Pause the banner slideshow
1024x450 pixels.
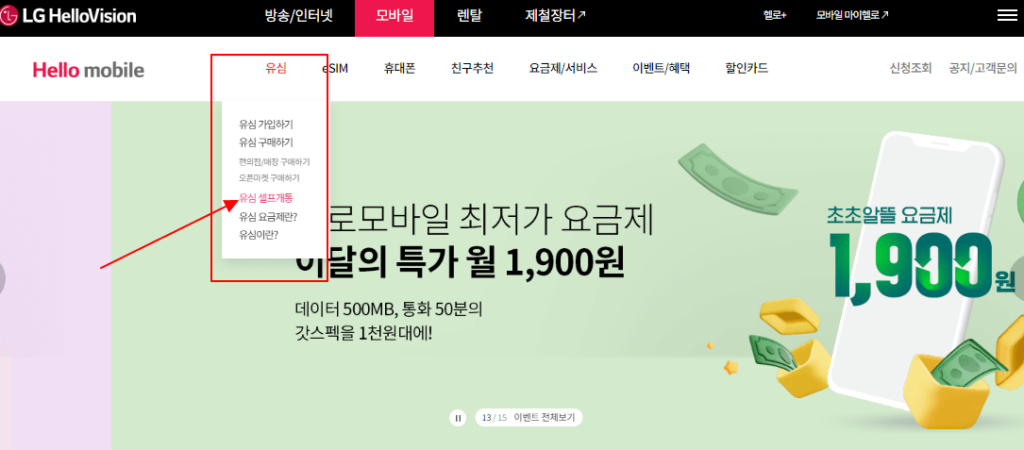[x=458, y=418]
